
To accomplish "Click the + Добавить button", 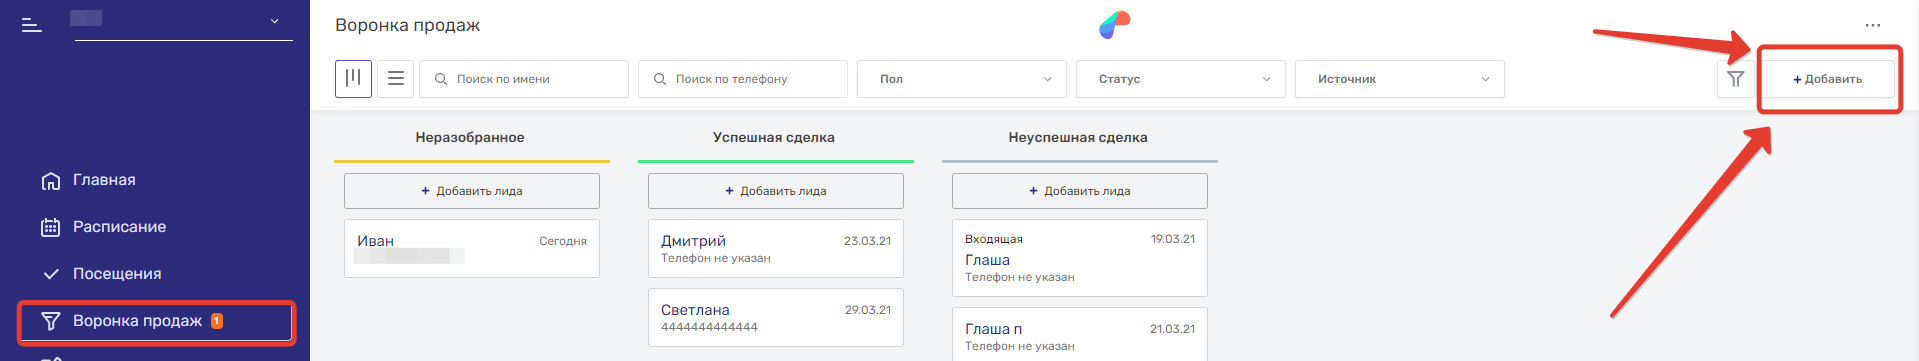I will coord(1828,79).
